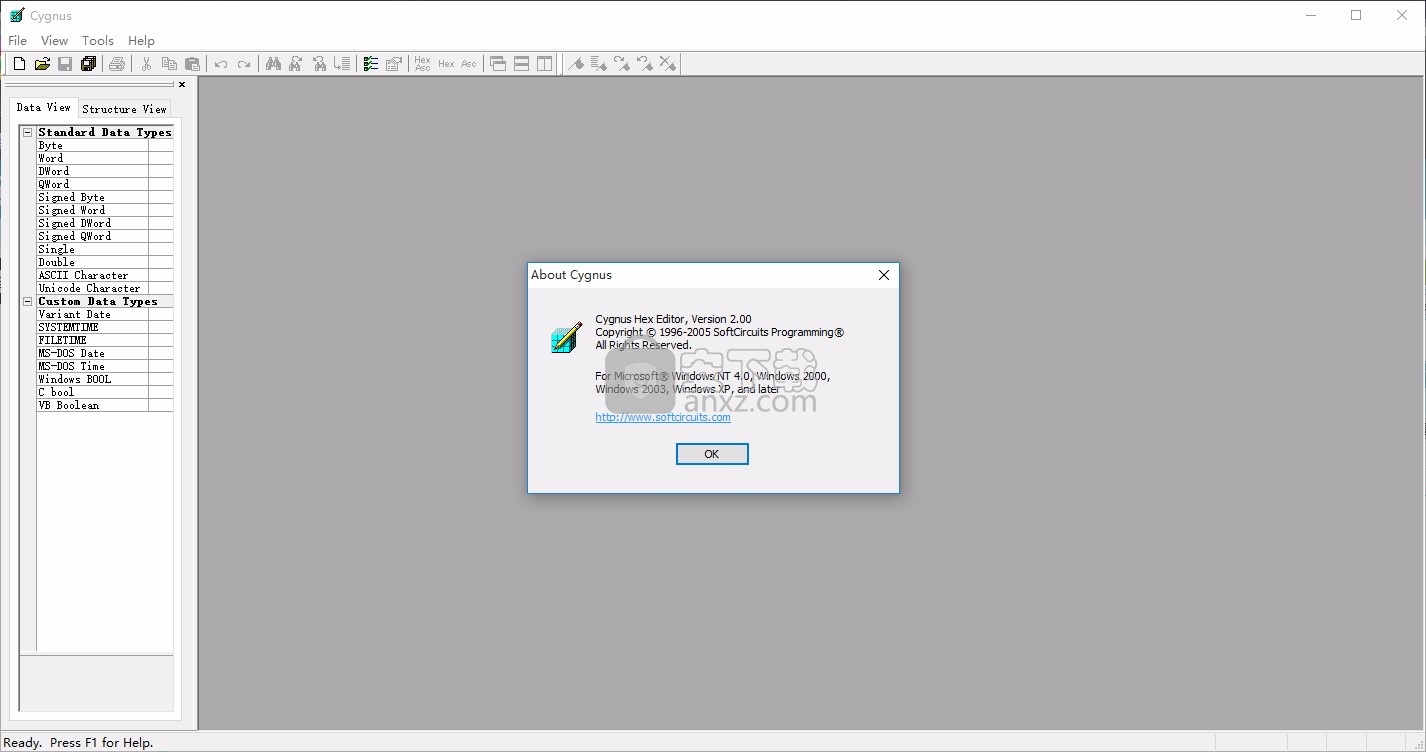Click the Cygnus icon in About dialog
This screenshot has width=1426, height=752.
click(566, 338)
